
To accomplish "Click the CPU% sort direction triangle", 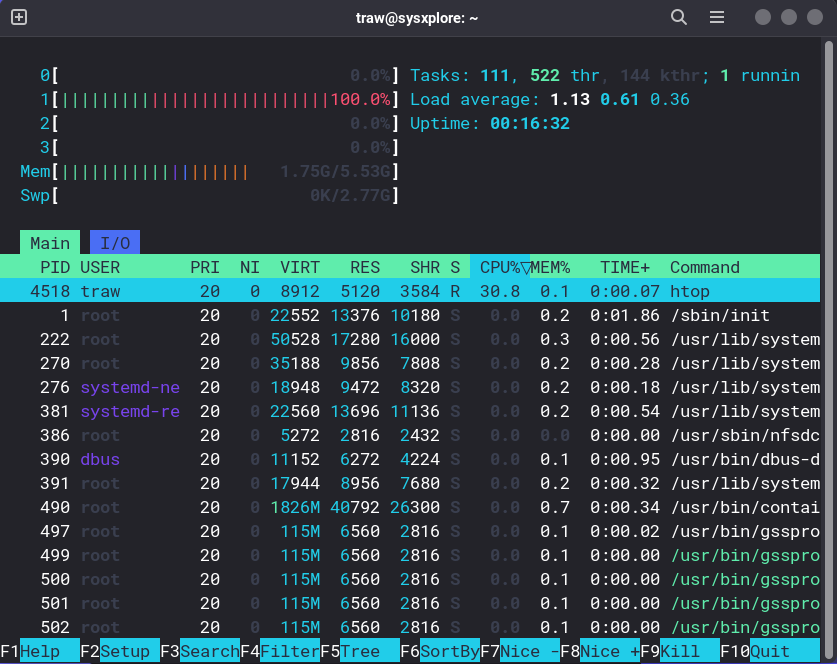I will click(525, 267).
